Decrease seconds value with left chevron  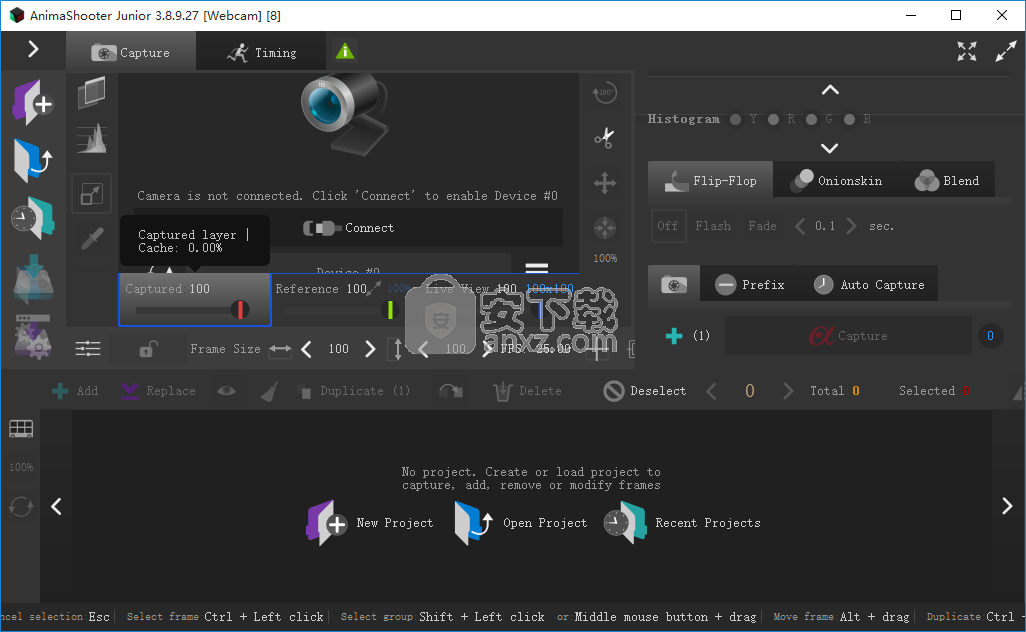[800, 226]
